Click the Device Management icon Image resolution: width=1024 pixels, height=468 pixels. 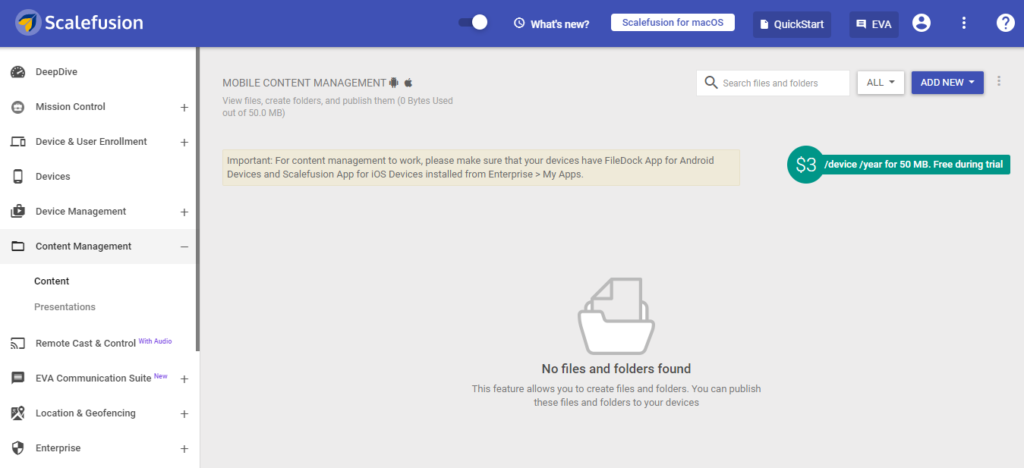pos(18,211)
